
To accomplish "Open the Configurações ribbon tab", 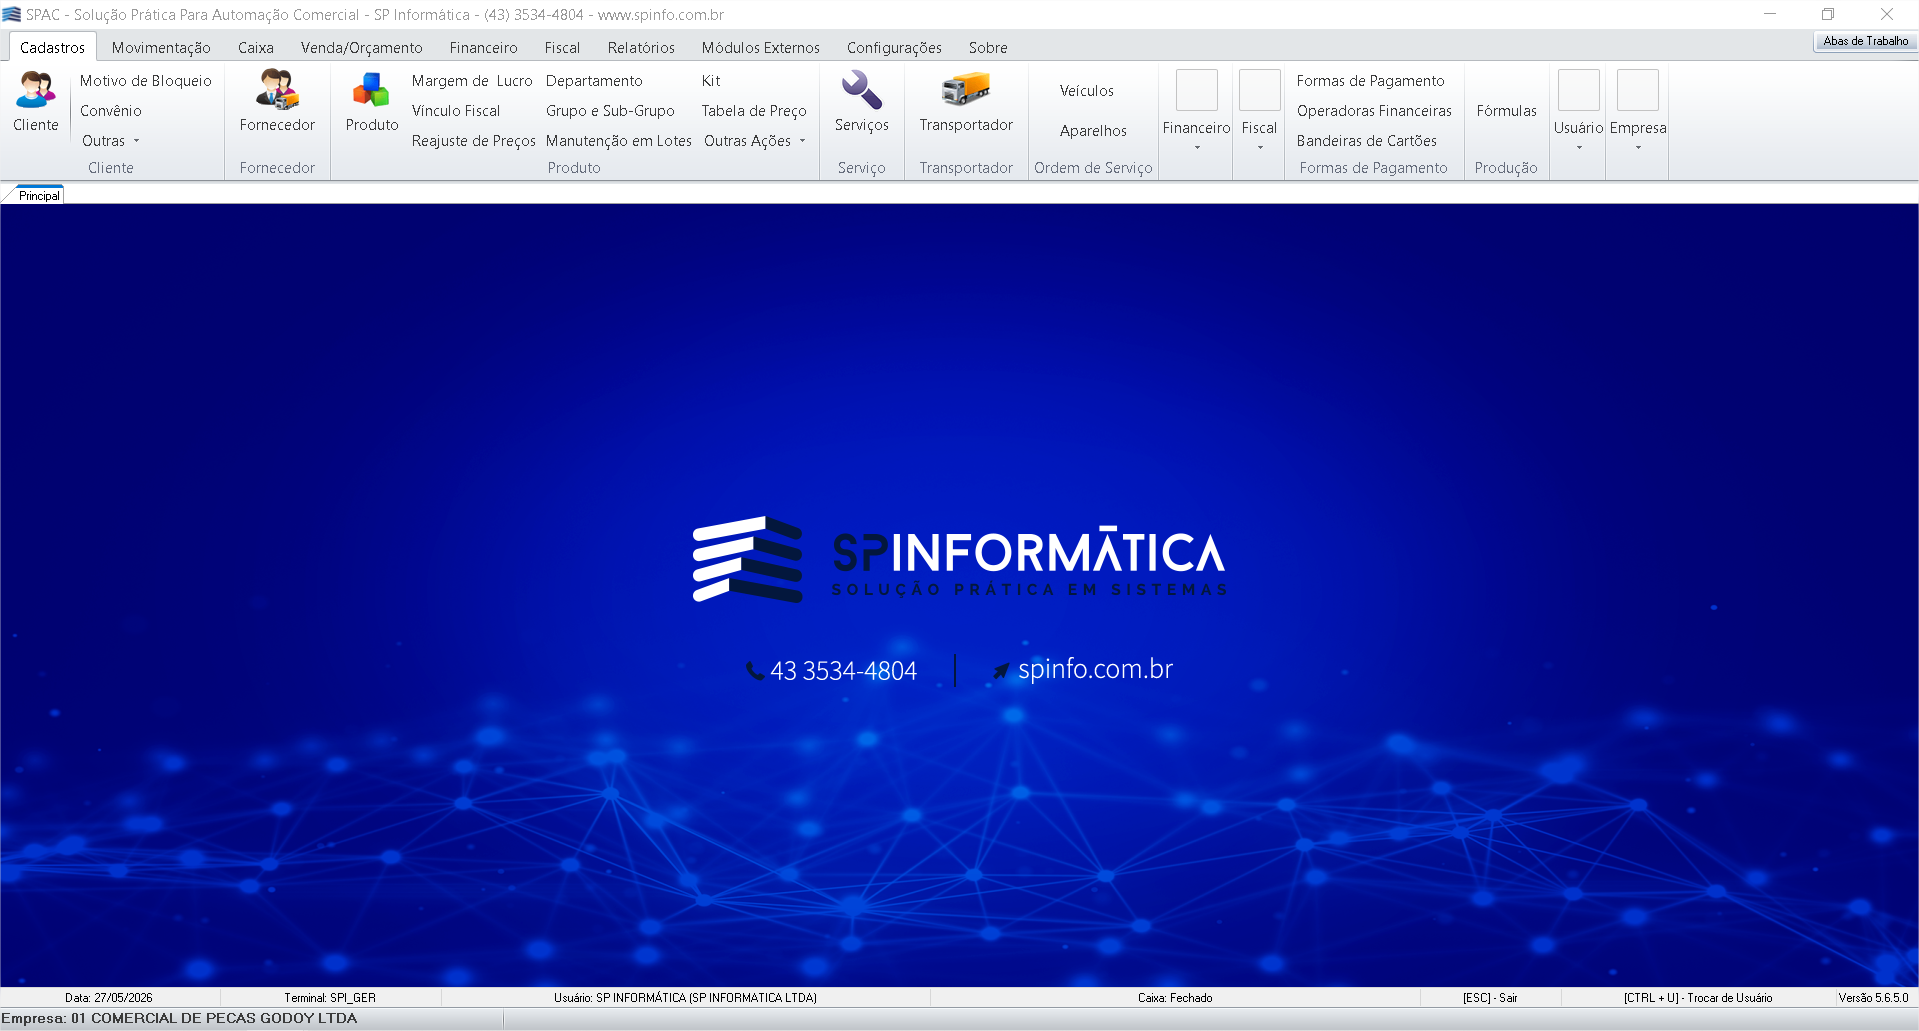I will 894,47.
